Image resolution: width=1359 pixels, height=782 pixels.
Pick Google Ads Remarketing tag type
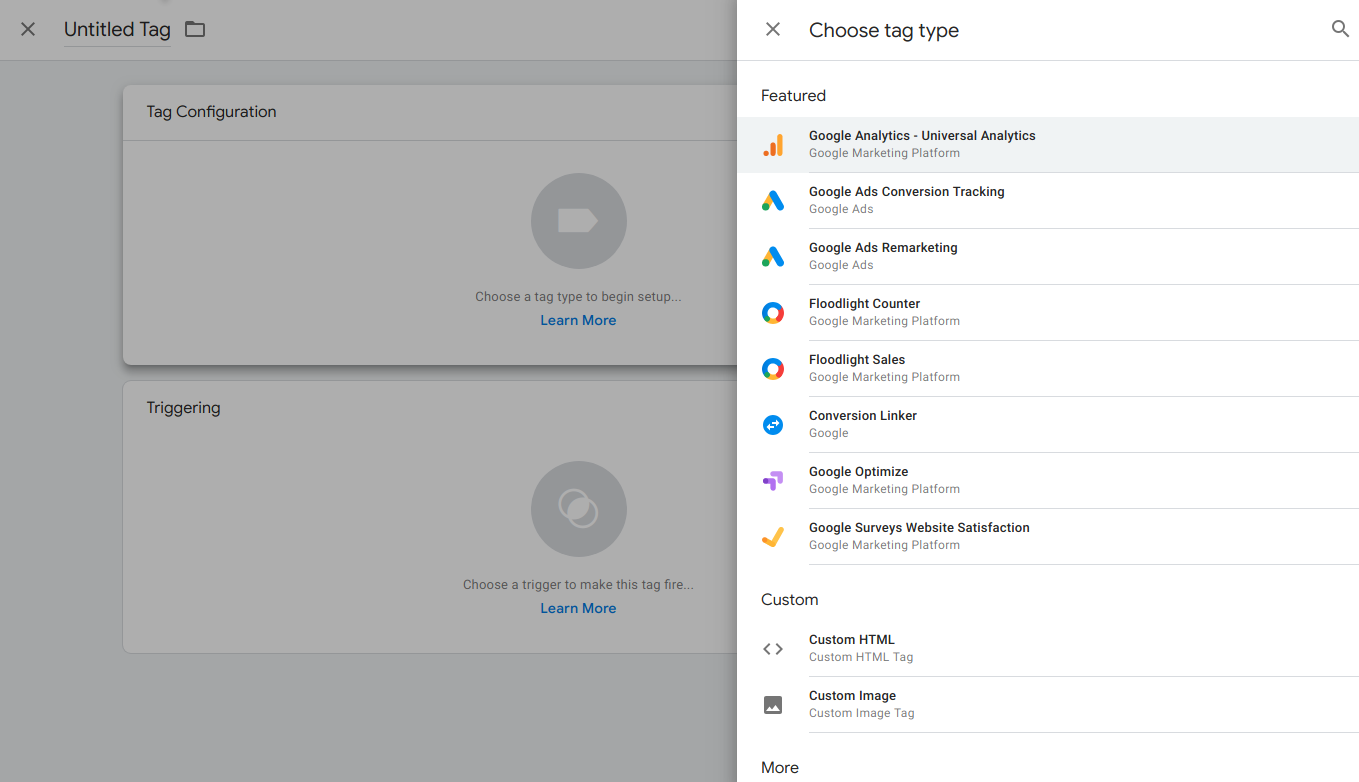[x=1048, y=257]
